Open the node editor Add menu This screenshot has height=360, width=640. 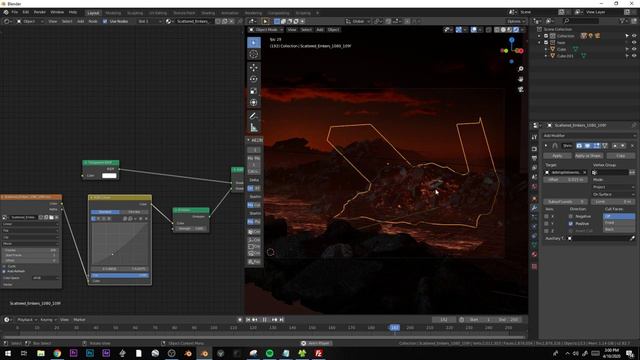(80, 21)
